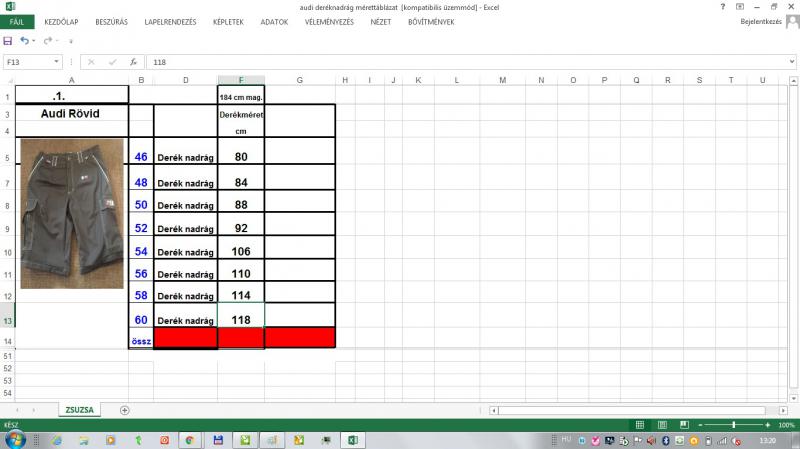Click the Save icon in quick access toolbar
Viewport: 800px width, 449px height.
click(8, 40)
